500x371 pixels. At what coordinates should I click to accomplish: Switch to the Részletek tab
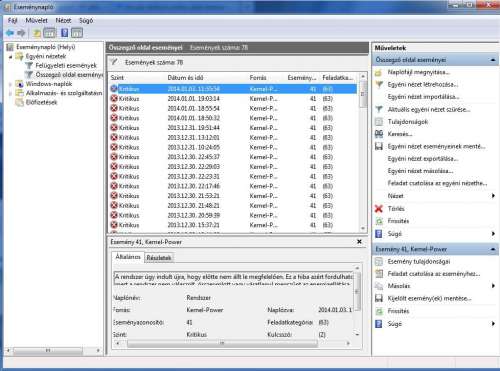[159, 258]
